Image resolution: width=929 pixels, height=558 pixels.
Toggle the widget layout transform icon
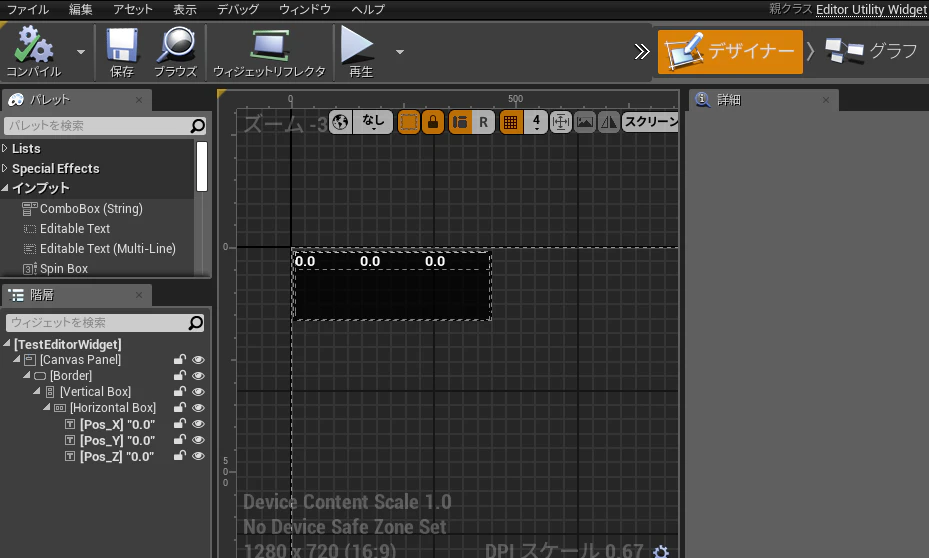[460, 122]
